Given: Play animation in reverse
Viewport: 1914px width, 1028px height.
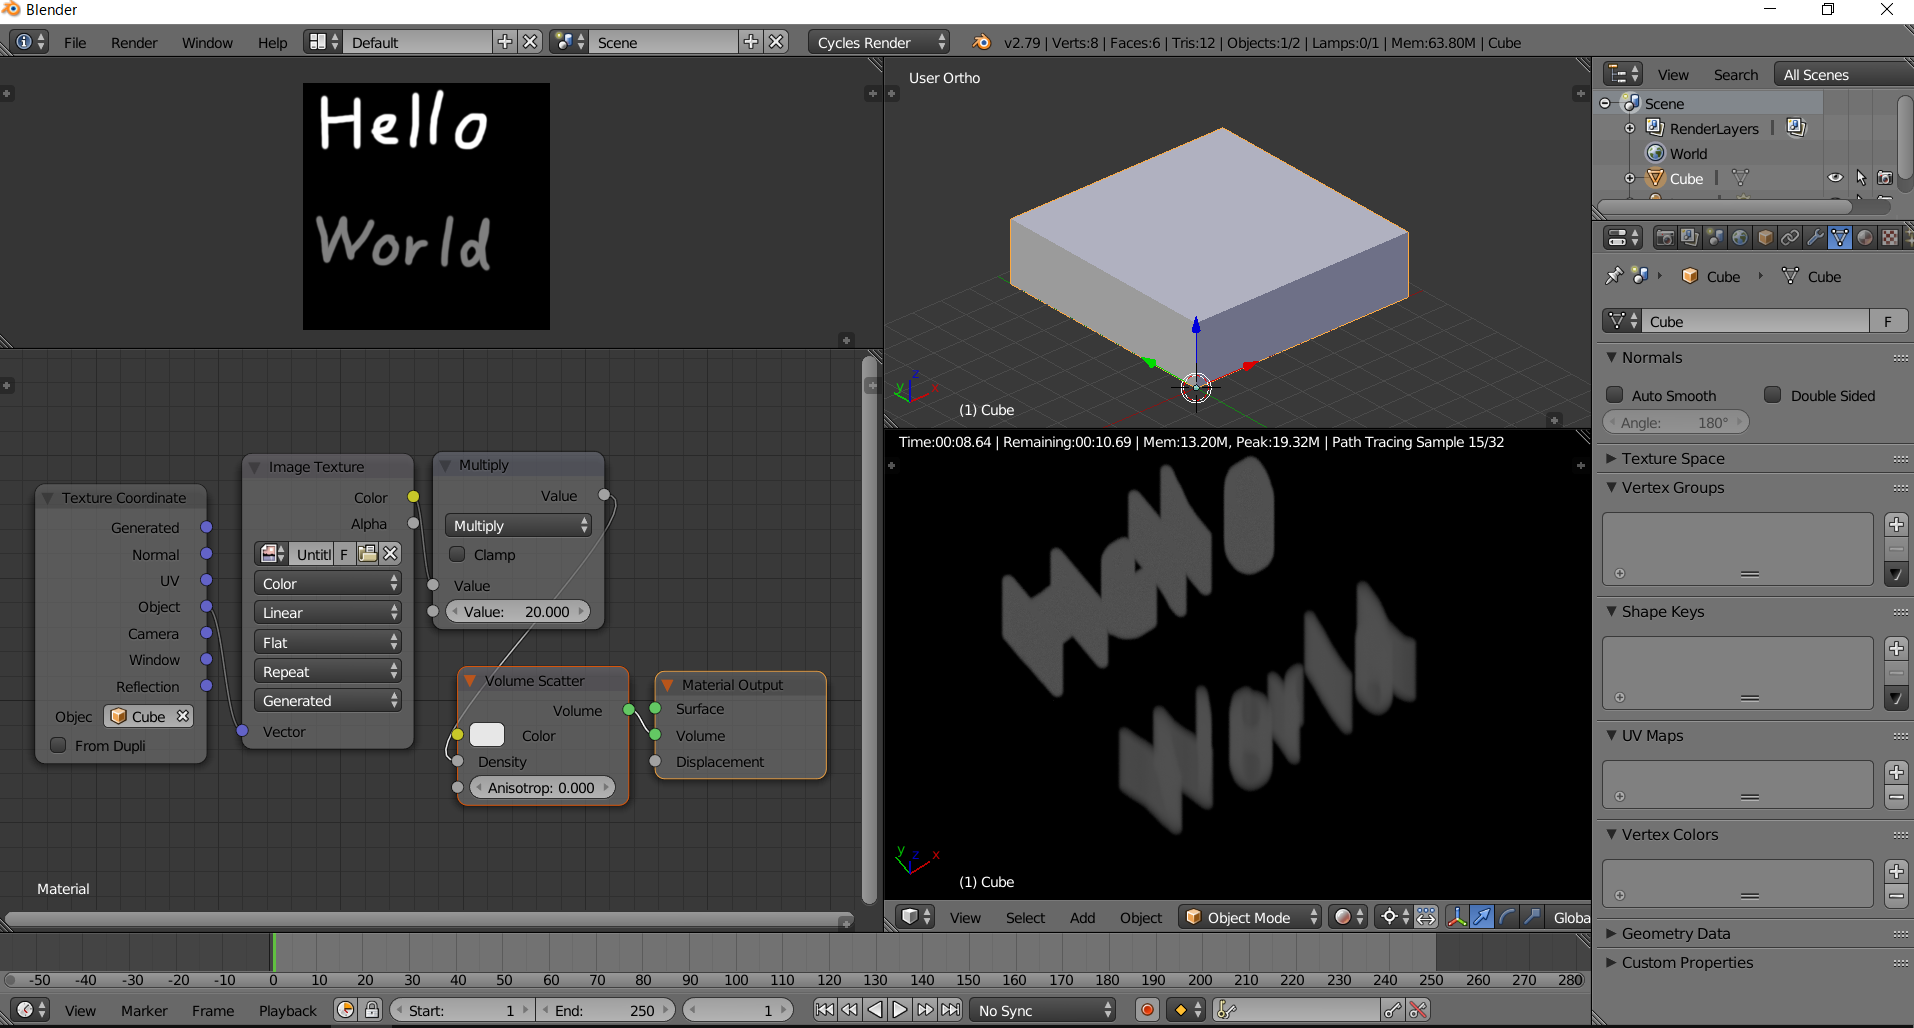Looking at the screenshot, I should click(x=875, y=1010).
